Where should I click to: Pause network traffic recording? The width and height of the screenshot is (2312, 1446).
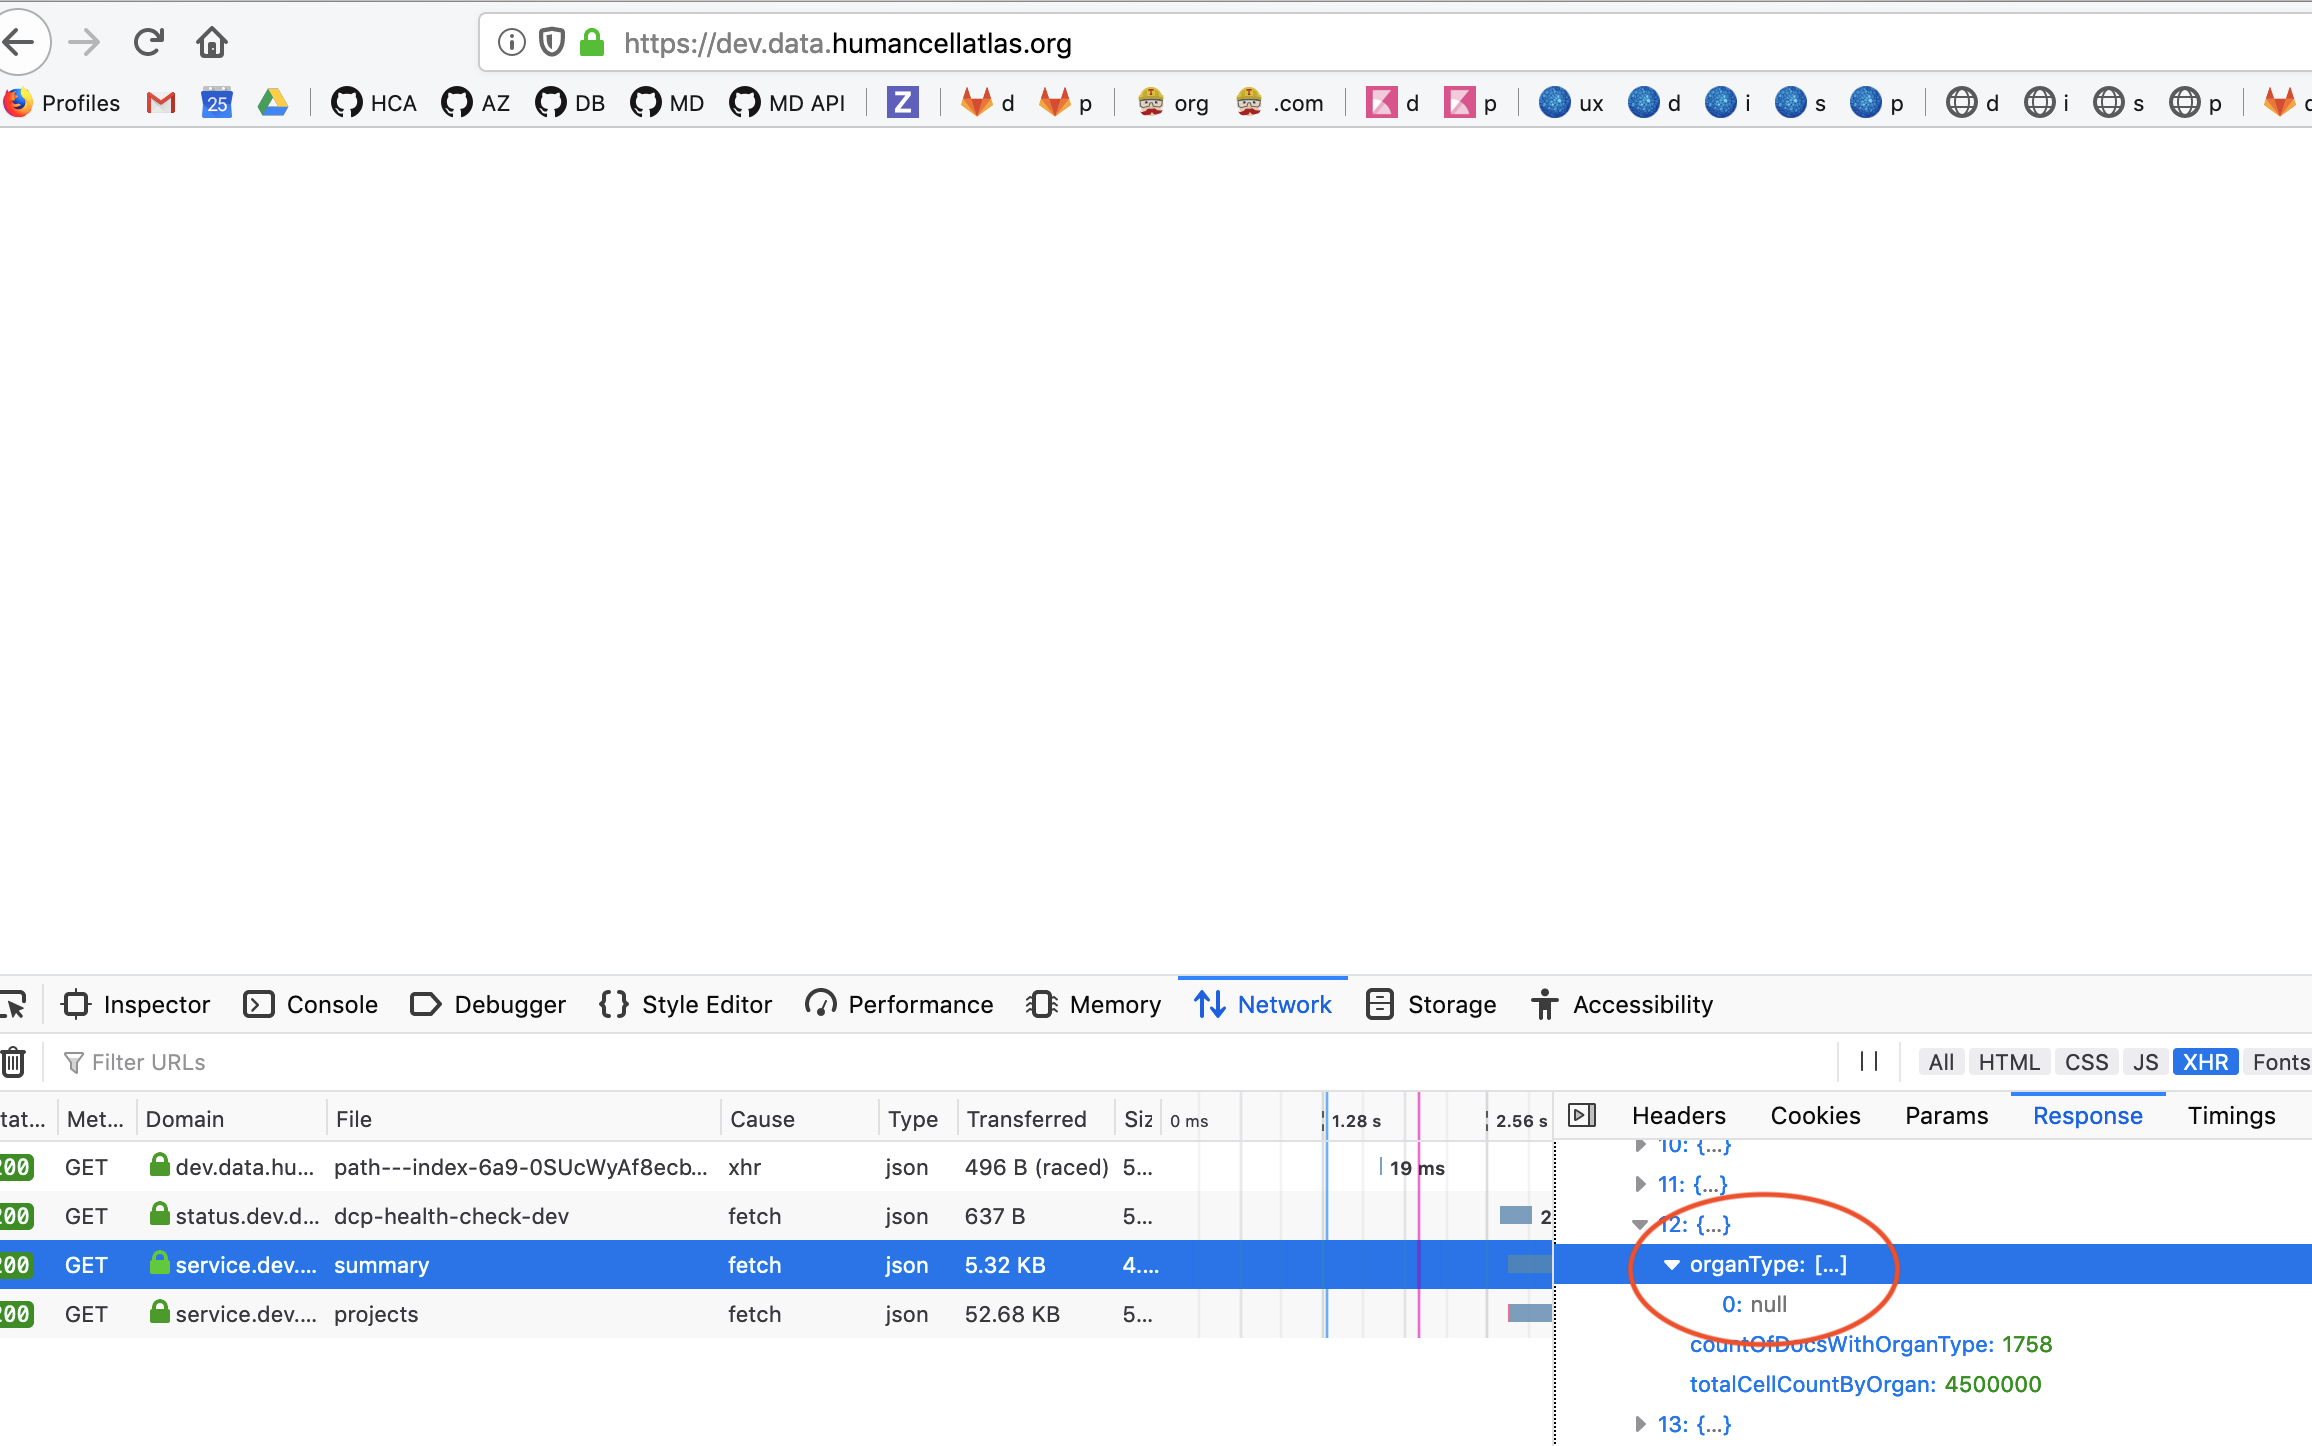[1867, 1061]
